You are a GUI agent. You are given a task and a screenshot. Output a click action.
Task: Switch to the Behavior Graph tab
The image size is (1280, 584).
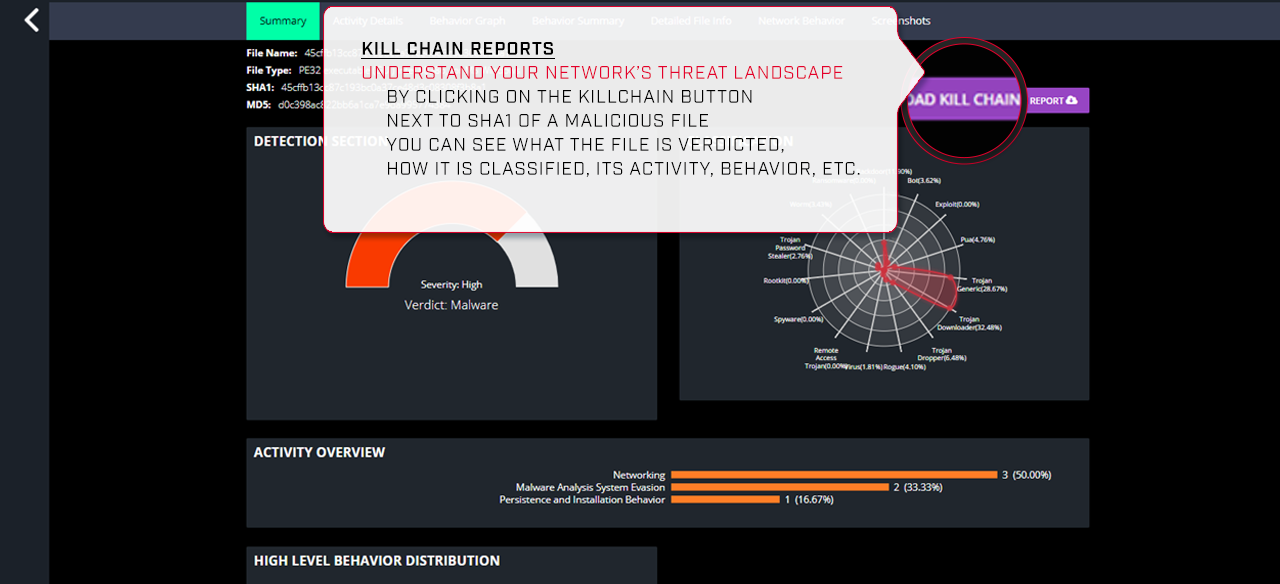(x=467, y=21)
